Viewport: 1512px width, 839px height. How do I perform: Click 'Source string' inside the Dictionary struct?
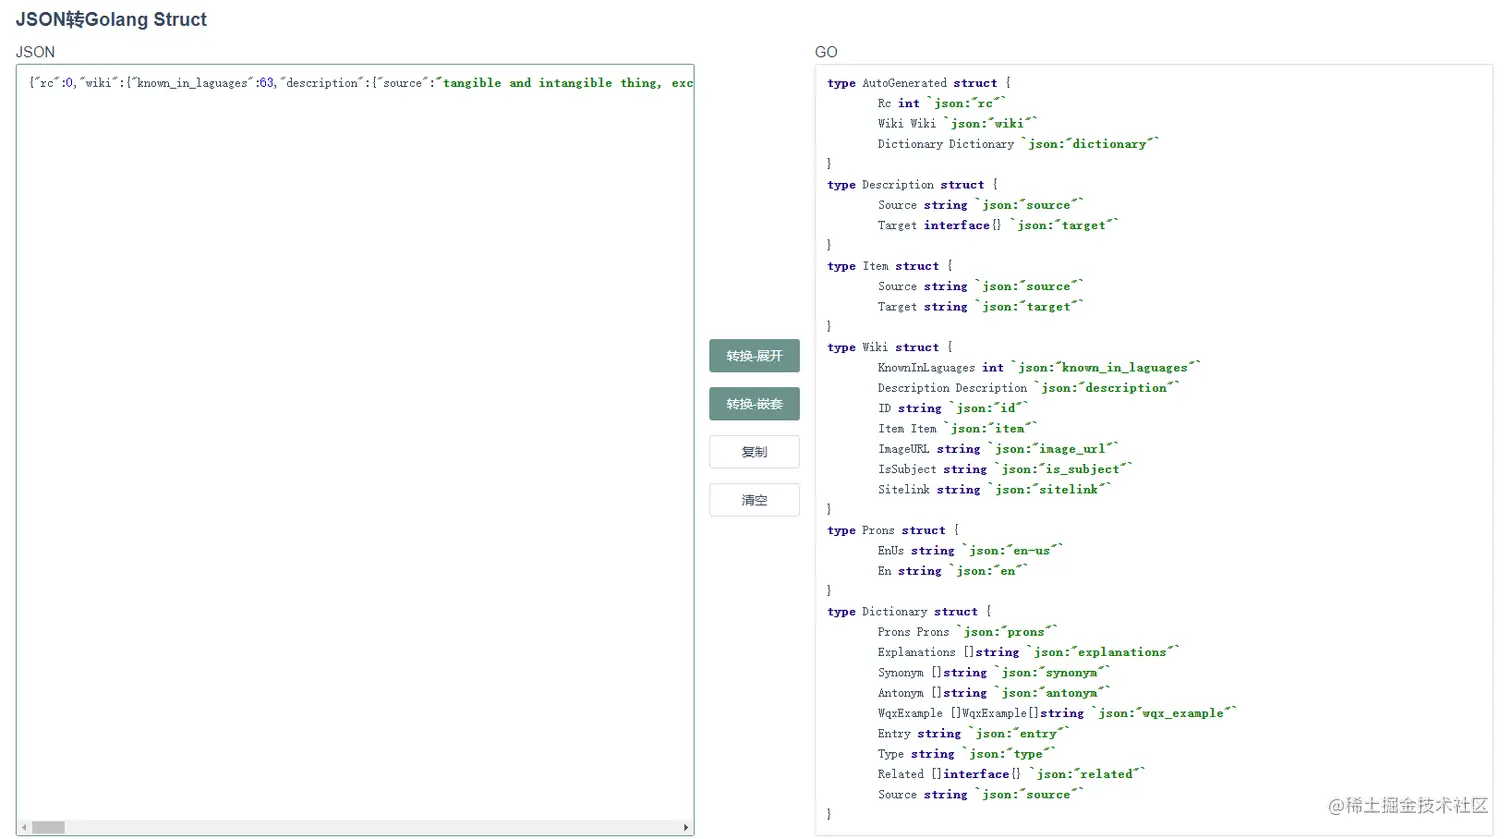981,795
